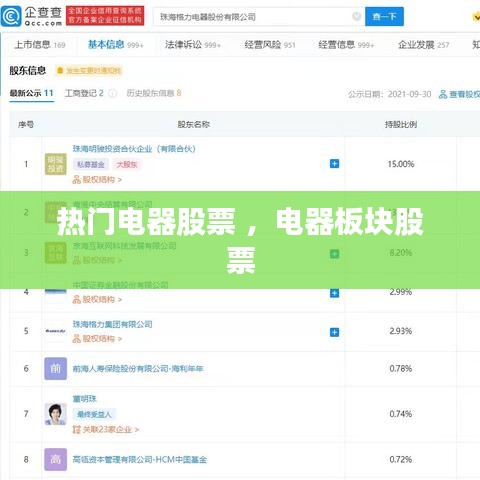Open the 关联23家企业 link
Image resolution: width=480 pixels, height=480 pixels.
click(x=105, y=430)
